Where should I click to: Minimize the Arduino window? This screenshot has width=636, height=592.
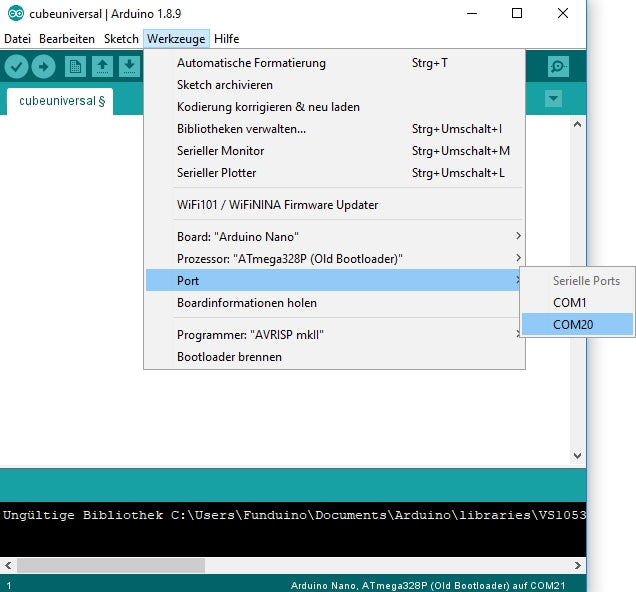tap(472, 13)
